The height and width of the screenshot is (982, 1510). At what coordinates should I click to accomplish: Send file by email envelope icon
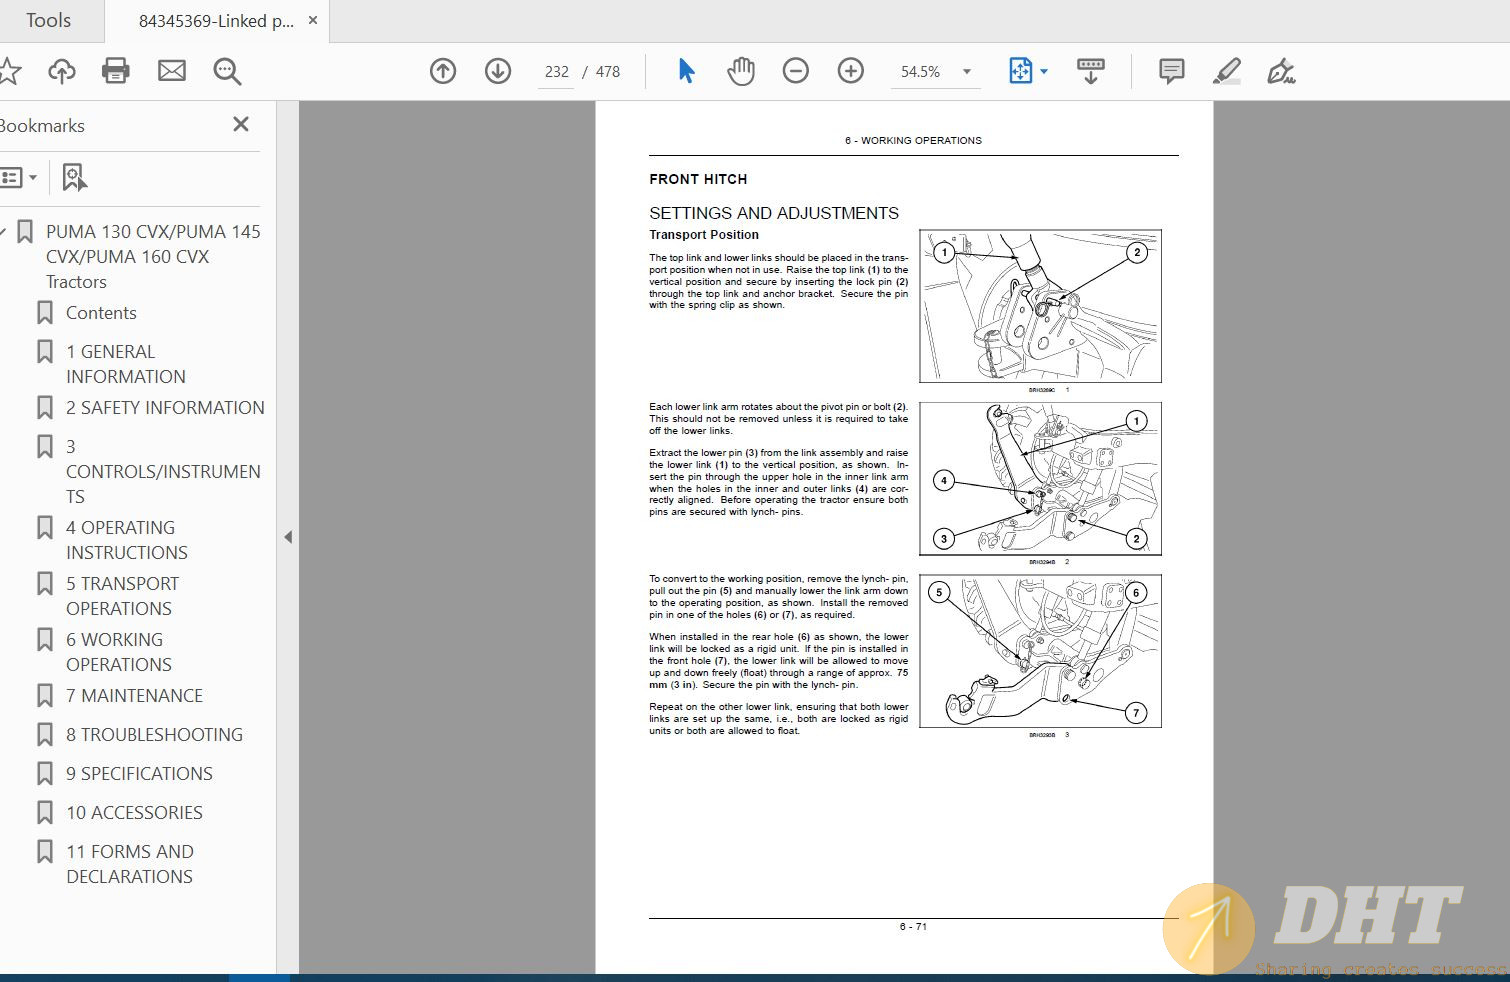click(172, 71)
